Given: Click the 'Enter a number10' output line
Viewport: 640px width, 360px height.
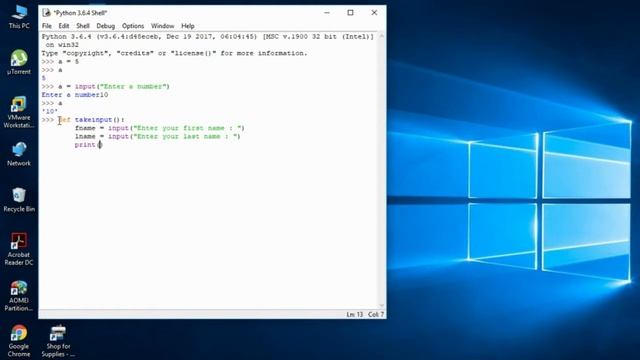Looking at the screenshot, I should coord(75,95).
